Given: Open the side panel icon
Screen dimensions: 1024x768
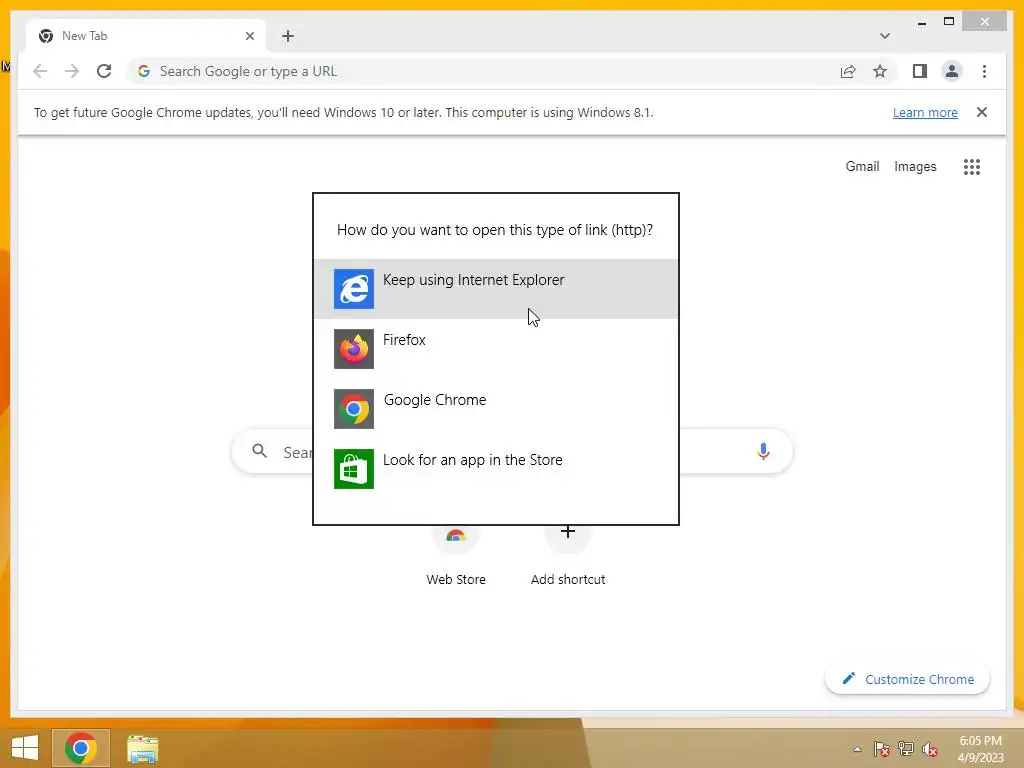Looking at the screenshot, I should (x=920, y=71).
